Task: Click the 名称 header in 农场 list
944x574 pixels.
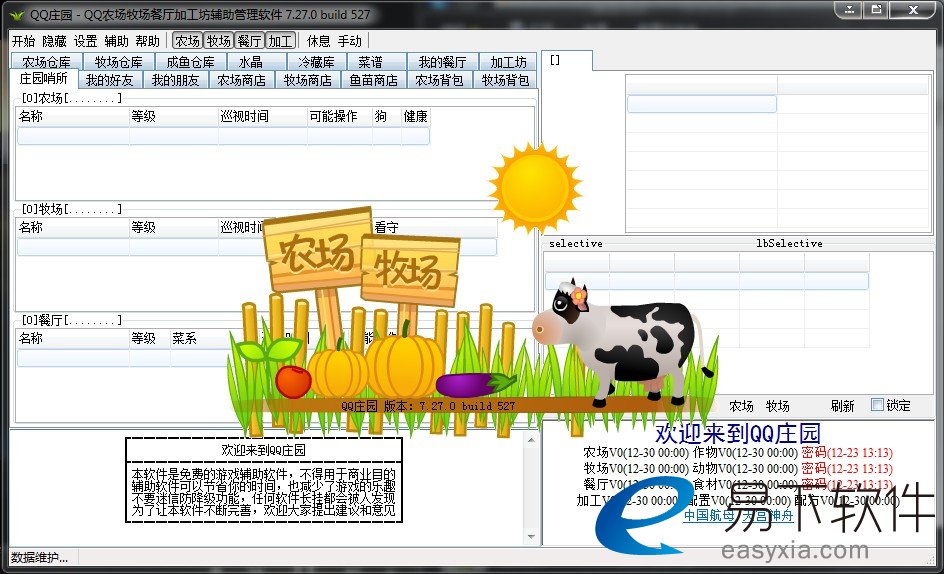Action: click(73, 116)
